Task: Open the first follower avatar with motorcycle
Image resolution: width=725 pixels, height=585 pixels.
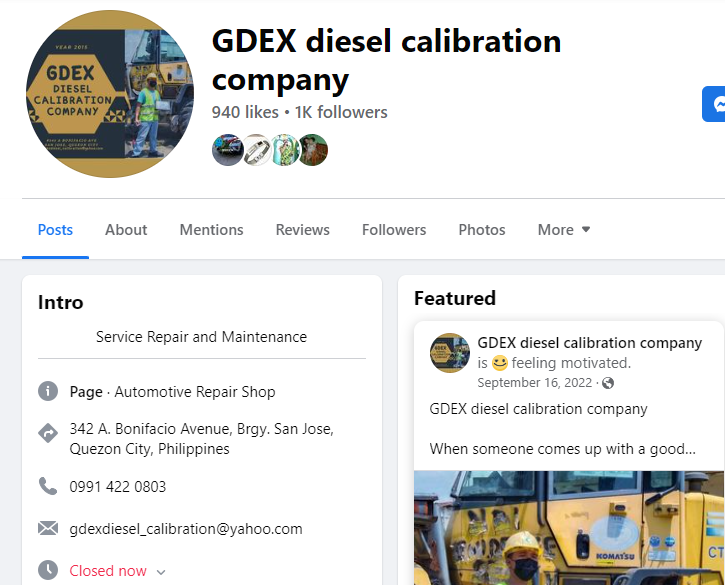Action: [x=227, y=150]
